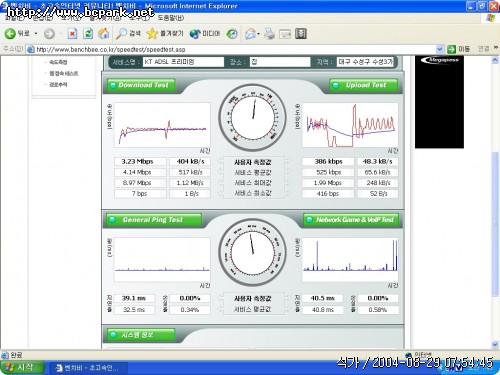Image resolution: width=500 pixels, height=375 pixels.
Task: Select the 8.97 Mbps service maximum
Action: pyautogui.click(x=140, y=183)
